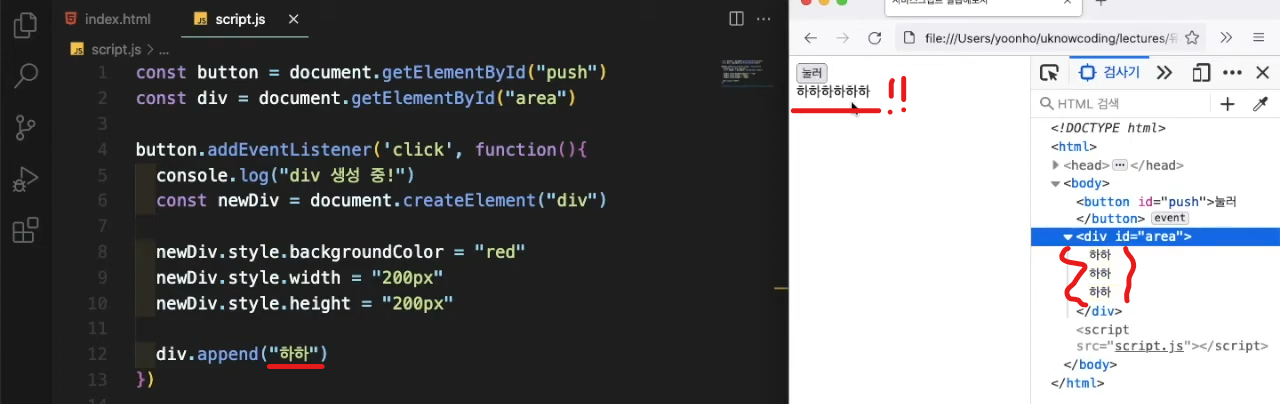
Task: Close the DevTools panel
Action: 1262,73
